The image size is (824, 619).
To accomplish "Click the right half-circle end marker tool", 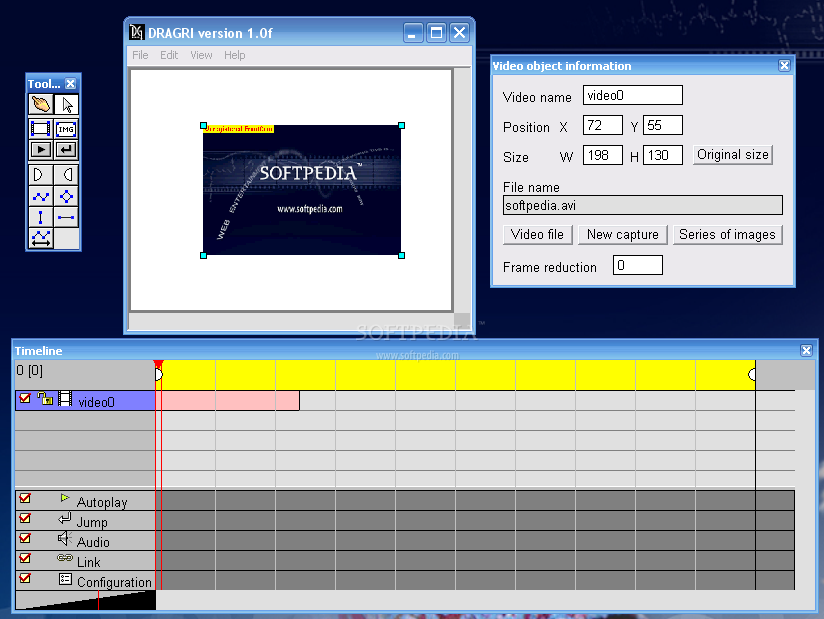I will [x=66, y=174].
